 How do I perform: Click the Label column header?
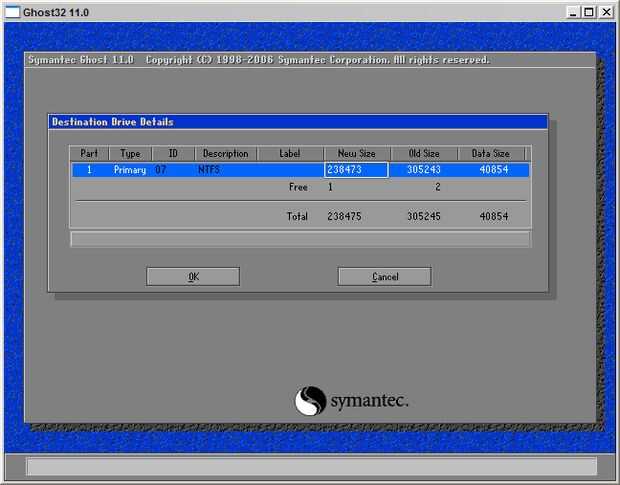290,153
